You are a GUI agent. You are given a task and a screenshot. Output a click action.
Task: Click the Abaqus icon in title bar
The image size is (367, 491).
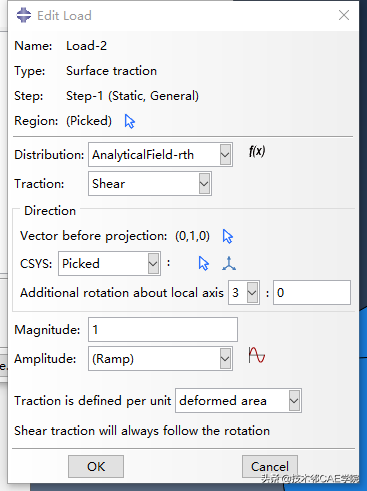pos(24,15)
